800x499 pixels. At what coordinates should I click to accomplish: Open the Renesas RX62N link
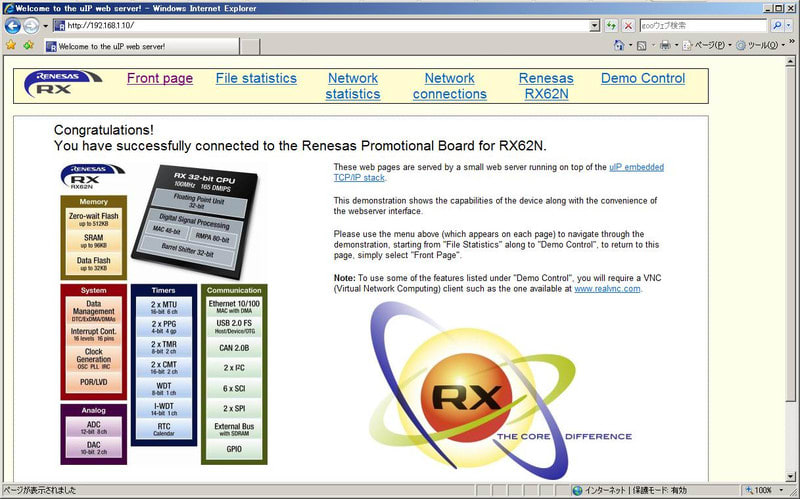click(x=546, y=86)
